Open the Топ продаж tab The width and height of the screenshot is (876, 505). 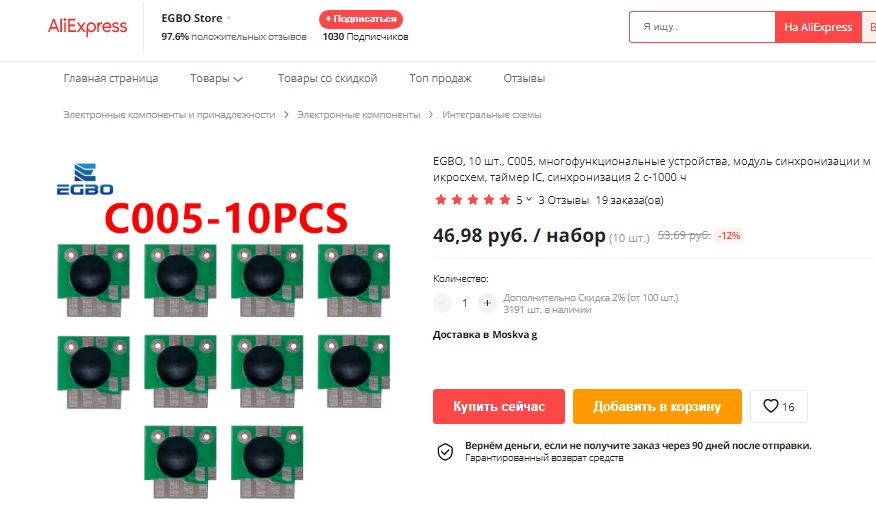pos(440,78)
